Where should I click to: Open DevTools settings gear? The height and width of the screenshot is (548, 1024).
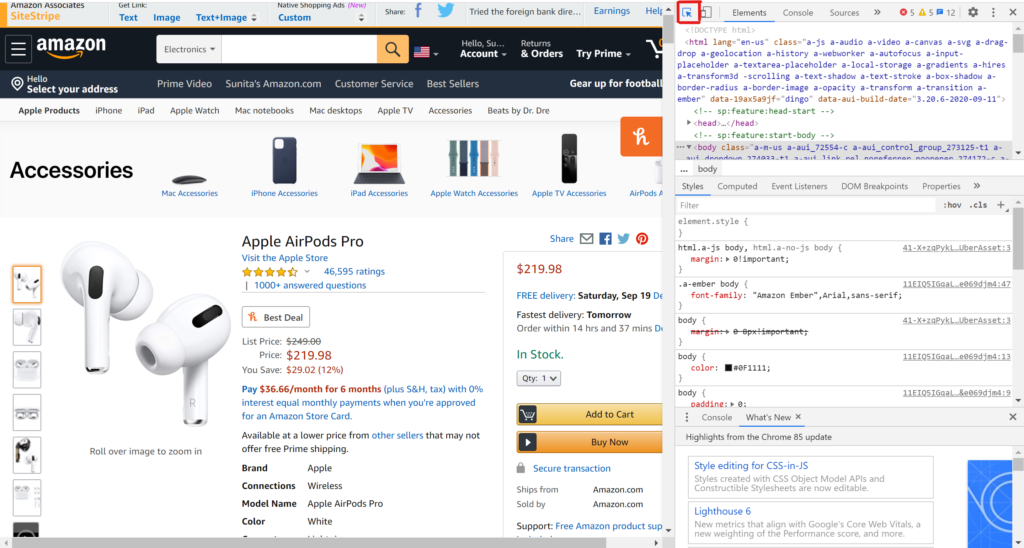tap(973, 12)
